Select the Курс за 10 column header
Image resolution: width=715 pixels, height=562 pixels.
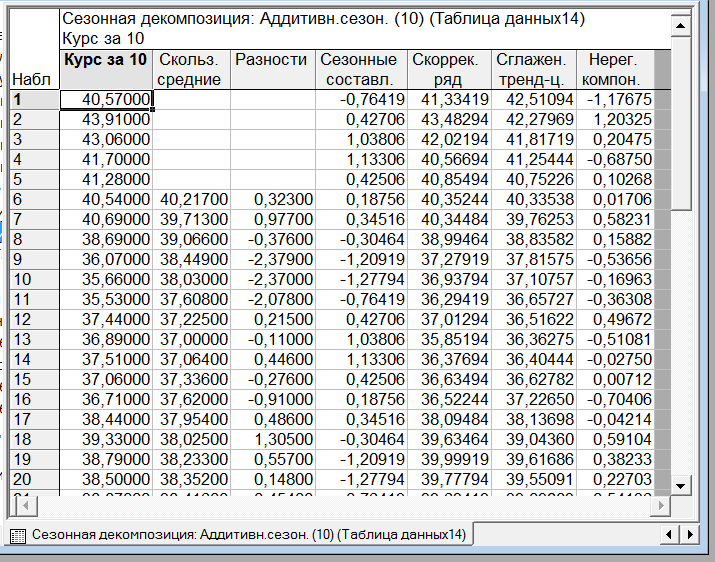(x=106, y=69)
